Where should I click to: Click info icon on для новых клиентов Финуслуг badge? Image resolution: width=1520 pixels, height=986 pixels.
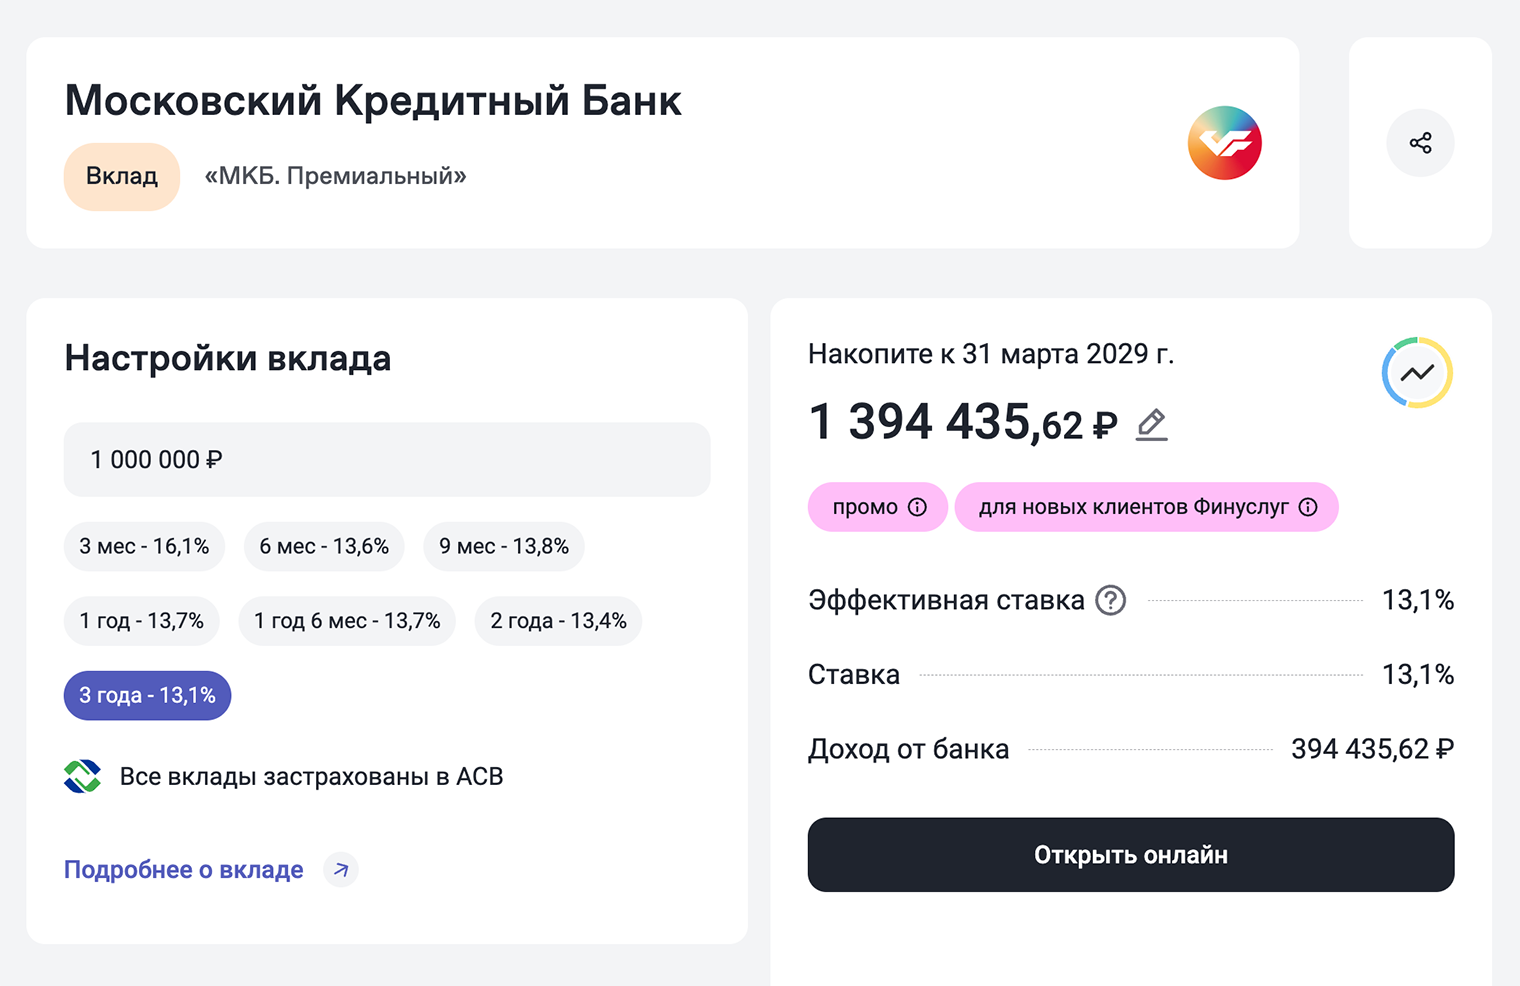(1309, 507)
